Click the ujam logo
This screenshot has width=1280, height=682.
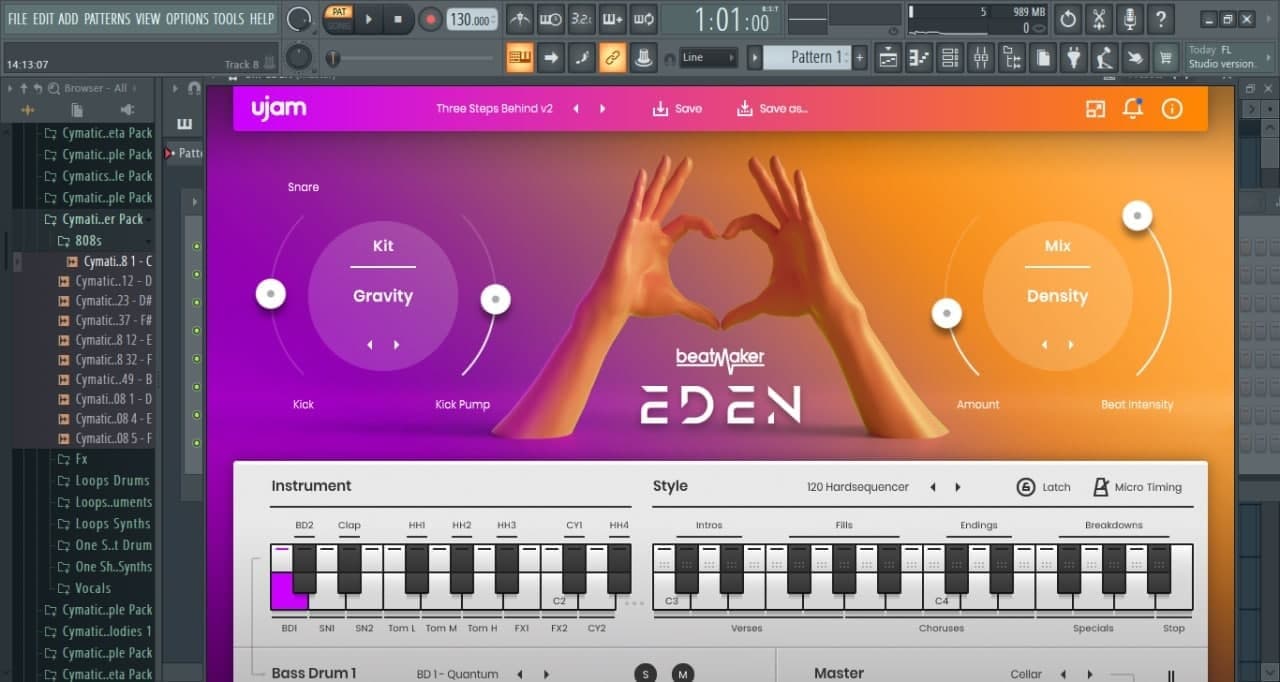tap(278, 108)
